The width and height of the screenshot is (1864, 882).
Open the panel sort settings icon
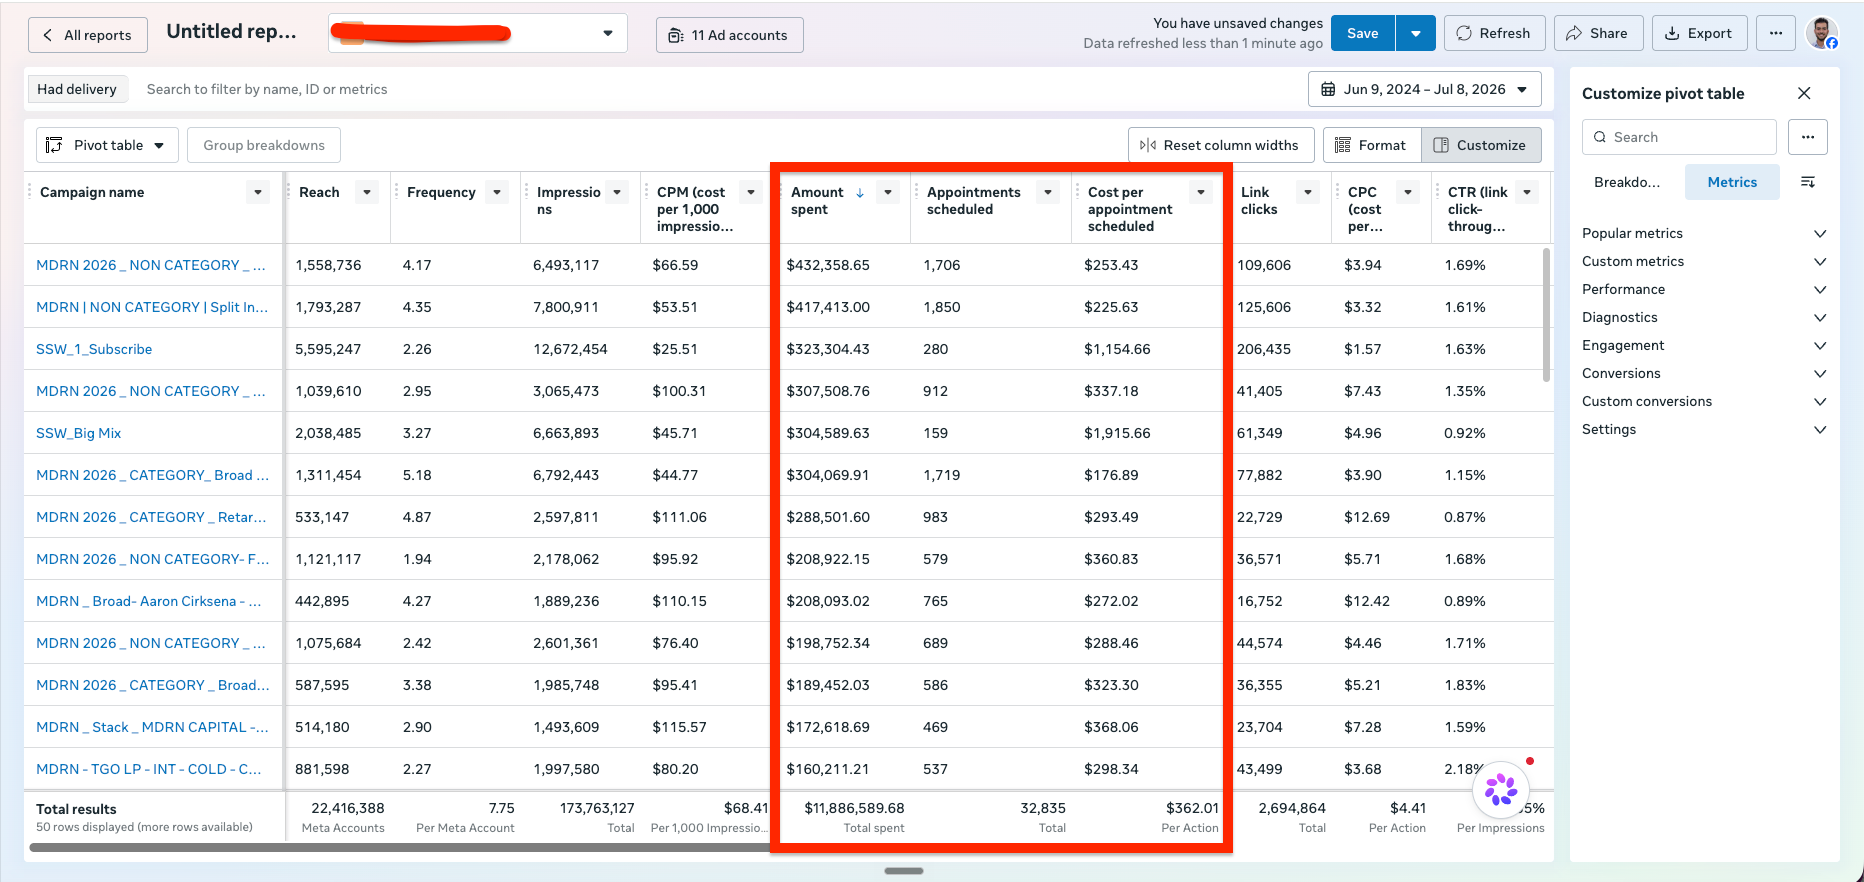(1808, 182)
